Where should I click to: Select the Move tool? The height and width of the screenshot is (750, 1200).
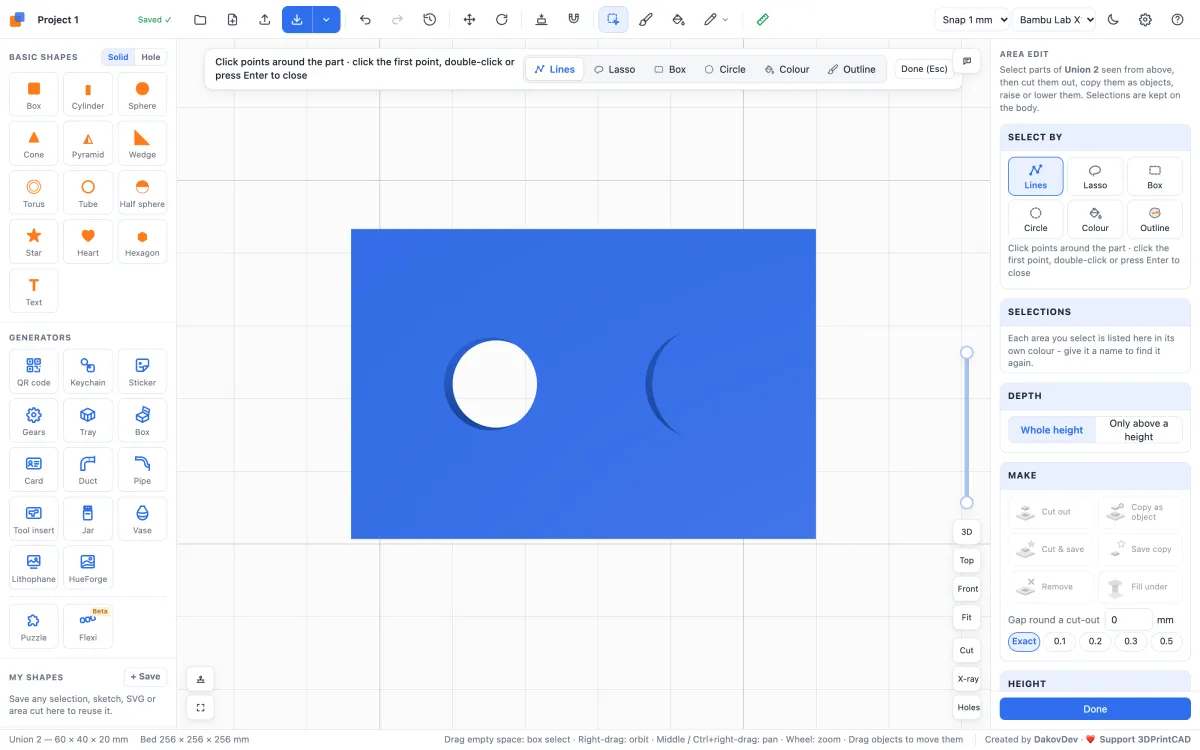pyautogui.click(x=469, y=20)
